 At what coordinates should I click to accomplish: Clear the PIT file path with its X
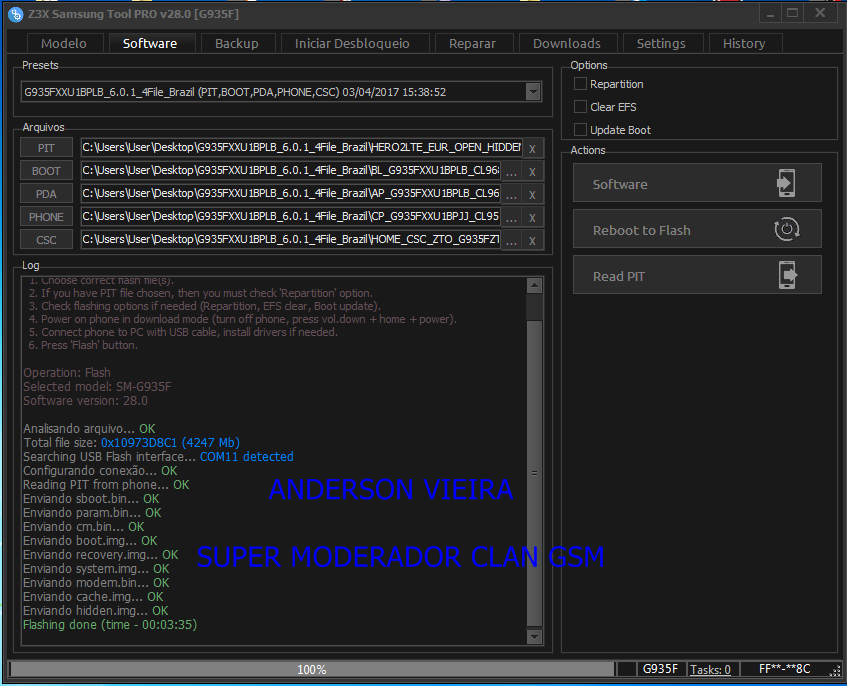coord(532,149)
